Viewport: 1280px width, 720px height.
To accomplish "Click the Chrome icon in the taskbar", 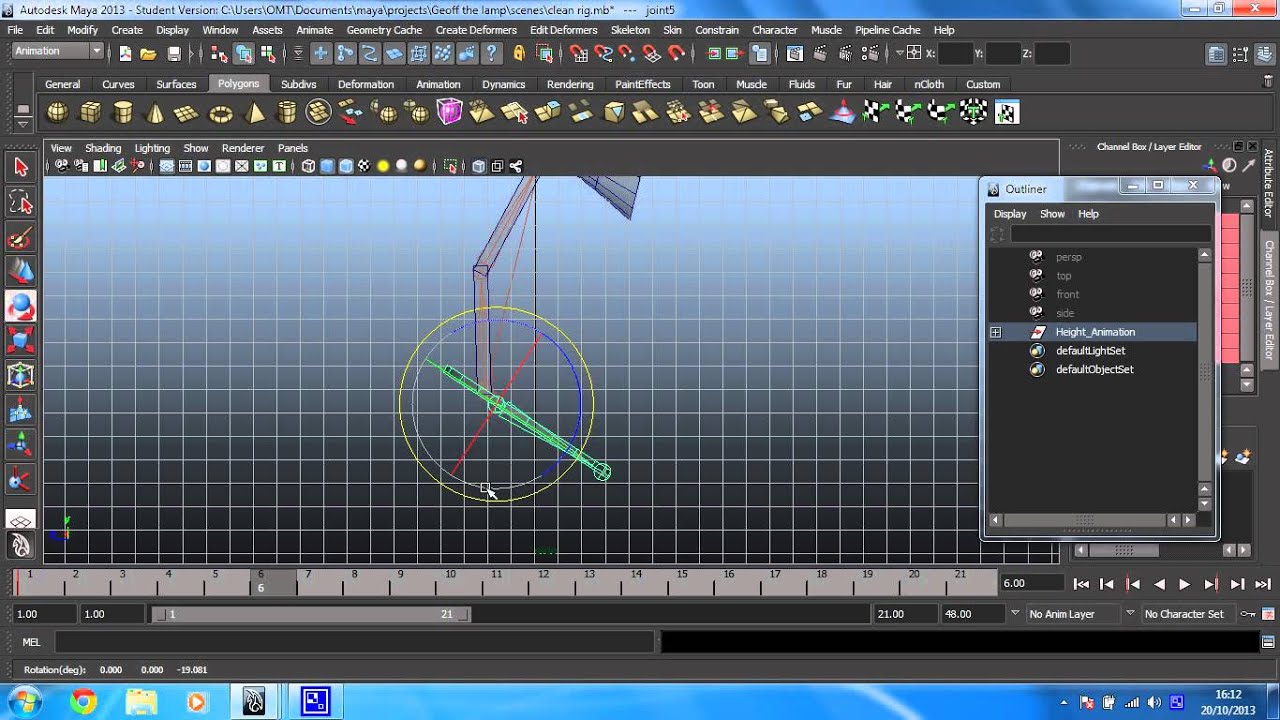I will coord(83,702).
